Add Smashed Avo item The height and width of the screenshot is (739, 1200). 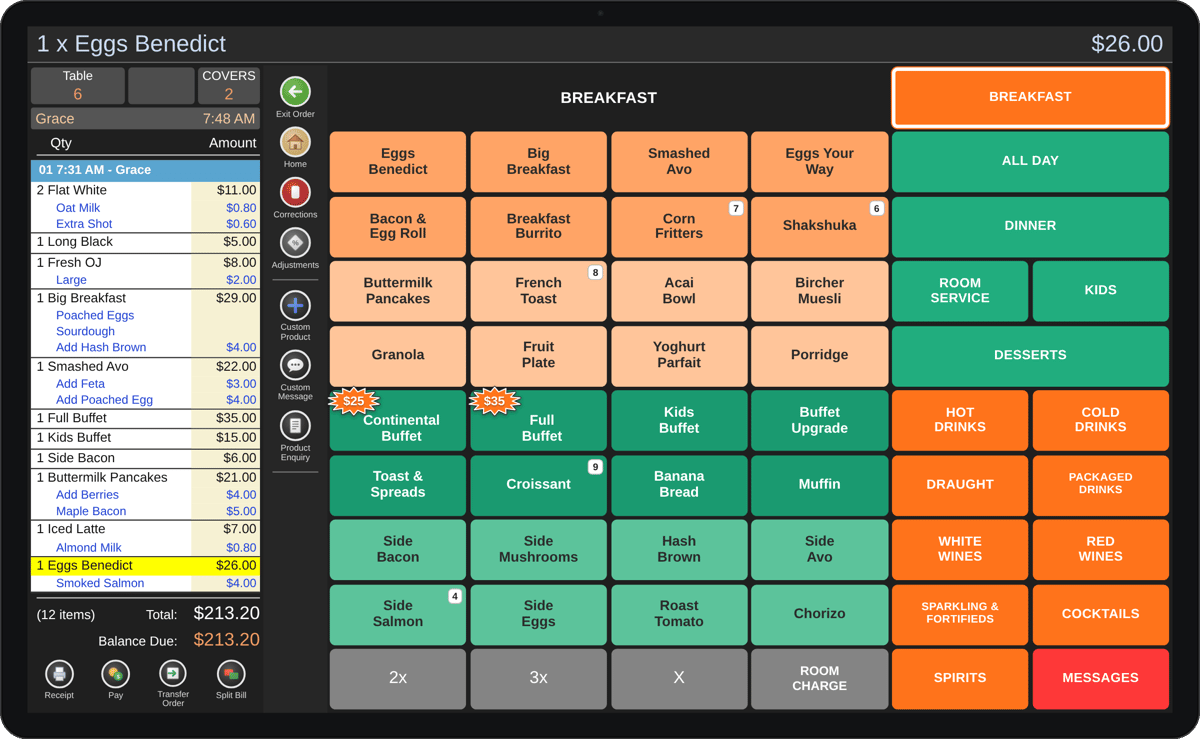click(x=679, y=161)
